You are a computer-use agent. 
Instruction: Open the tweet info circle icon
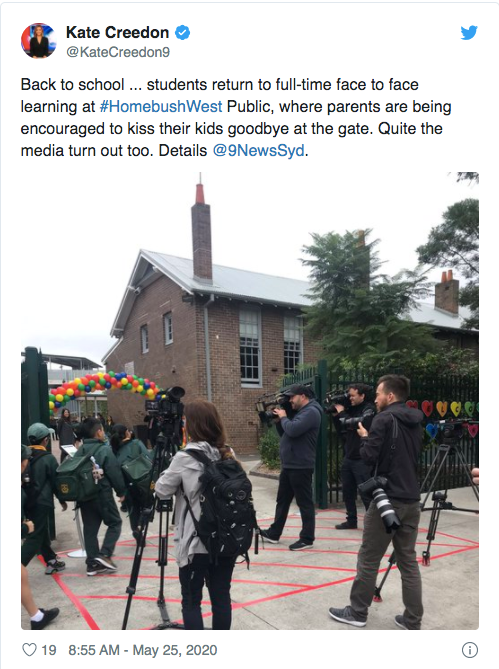470,650
